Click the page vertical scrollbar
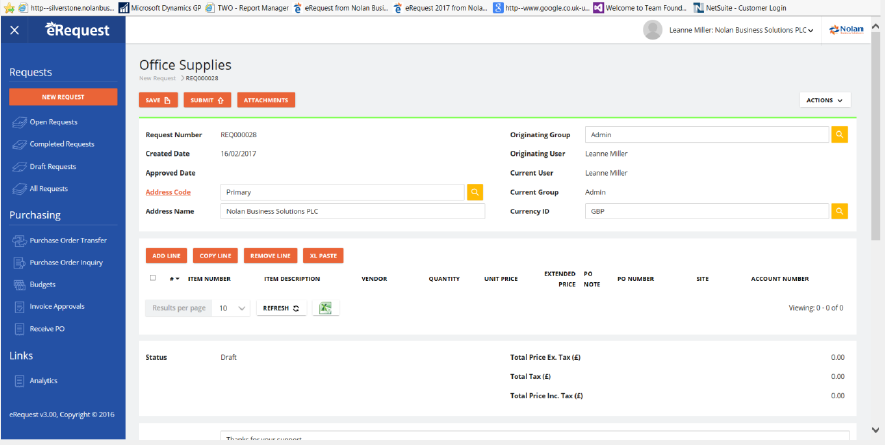Image resolution: width=886 pixels, height=447 pixels. [x=877, y=150]
